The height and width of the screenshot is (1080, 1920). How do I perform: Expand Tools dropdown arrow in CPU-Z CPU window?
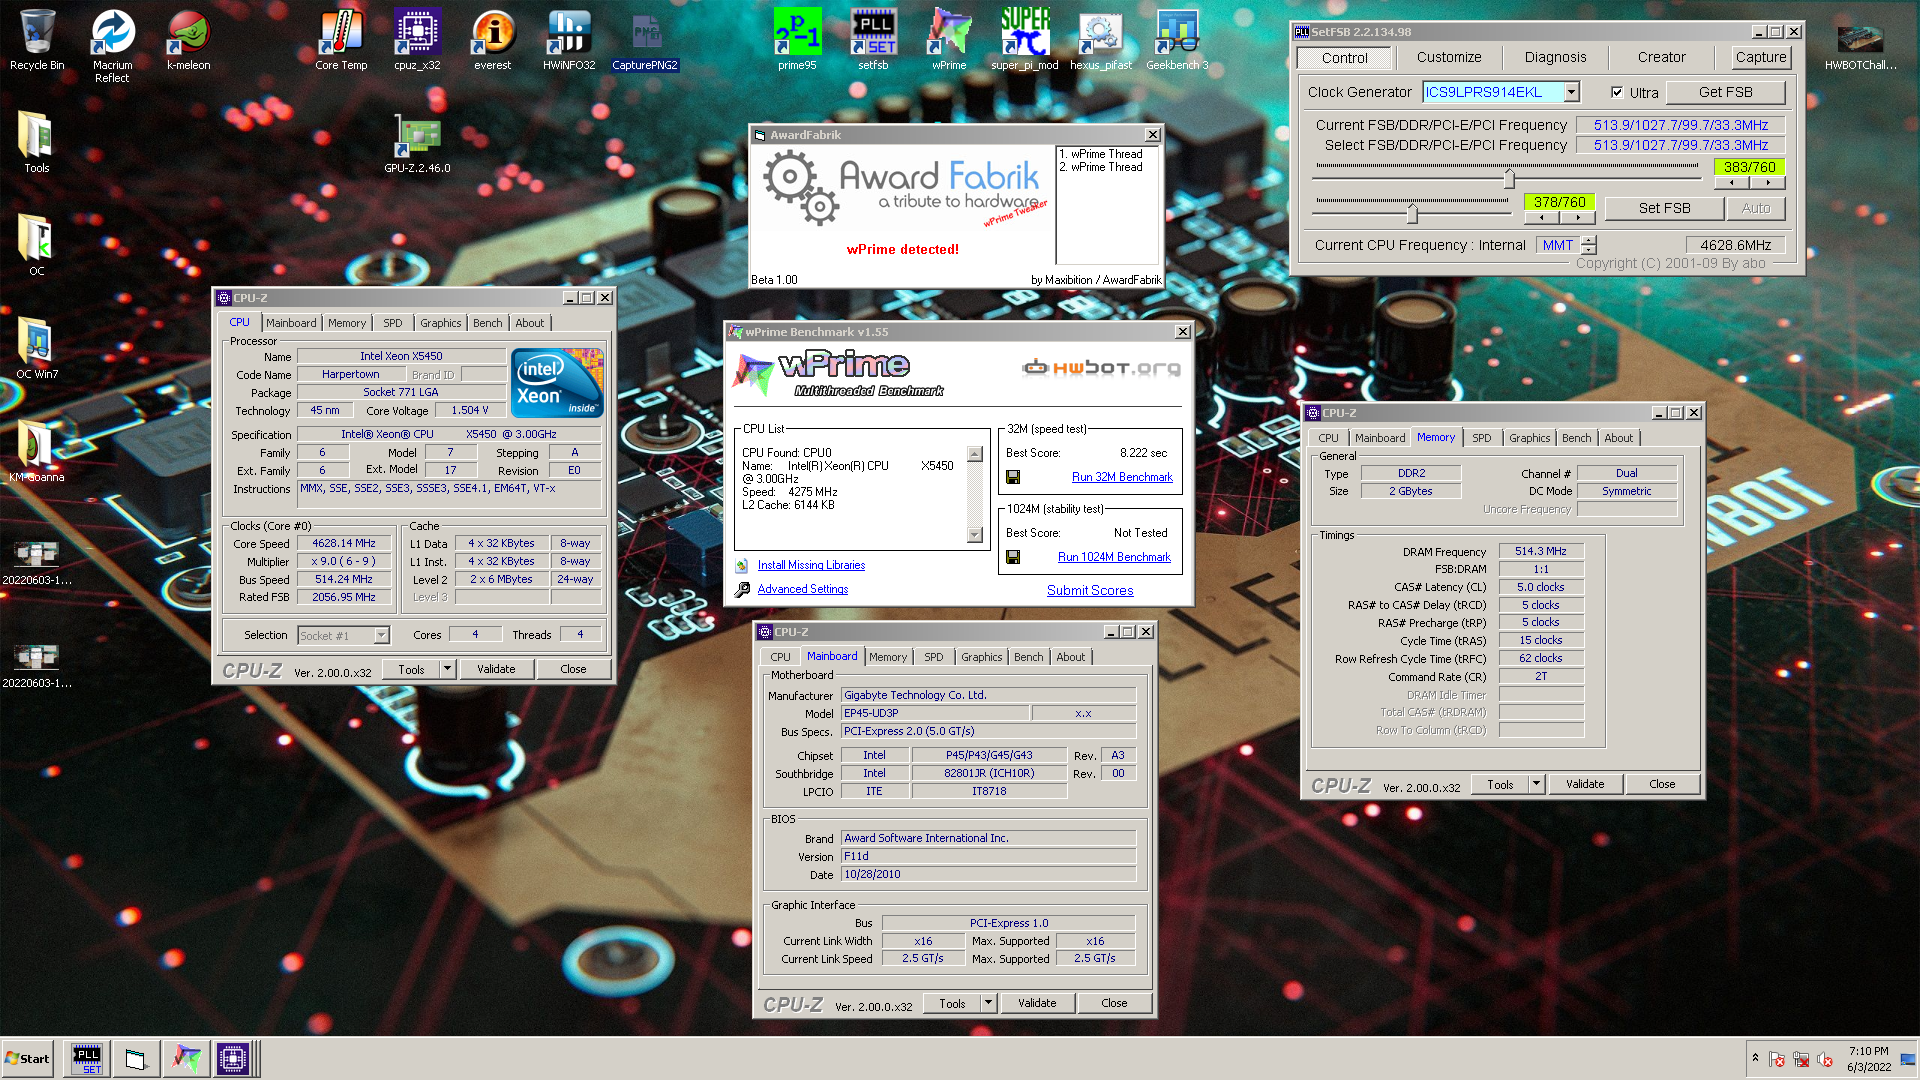click(x=448, y=669)
